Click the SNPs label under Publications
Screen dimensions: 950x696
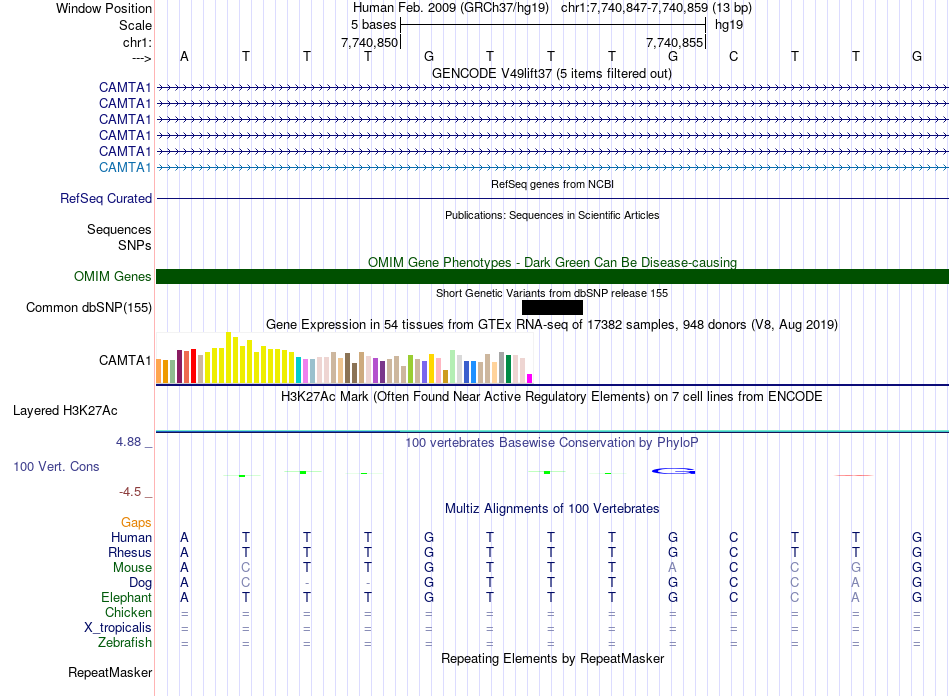click(135, 245)
